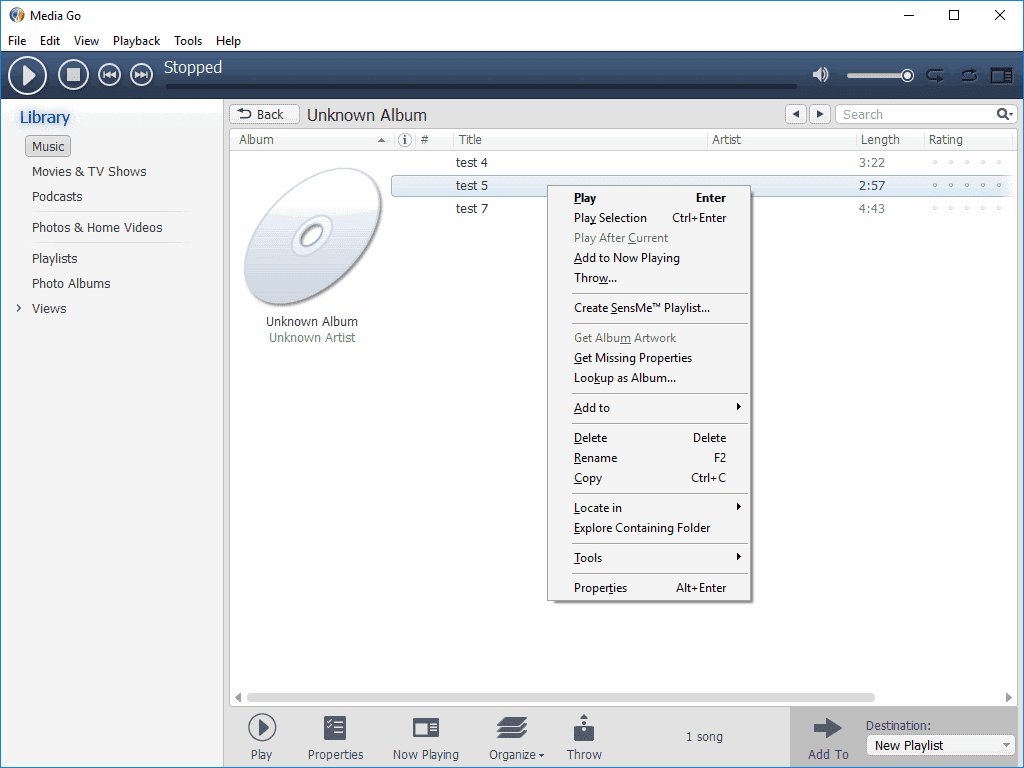Toggle repeat mode icon
Viewport: 1024px width, 768px height.
pyautogui.click(x=935, y=76)
